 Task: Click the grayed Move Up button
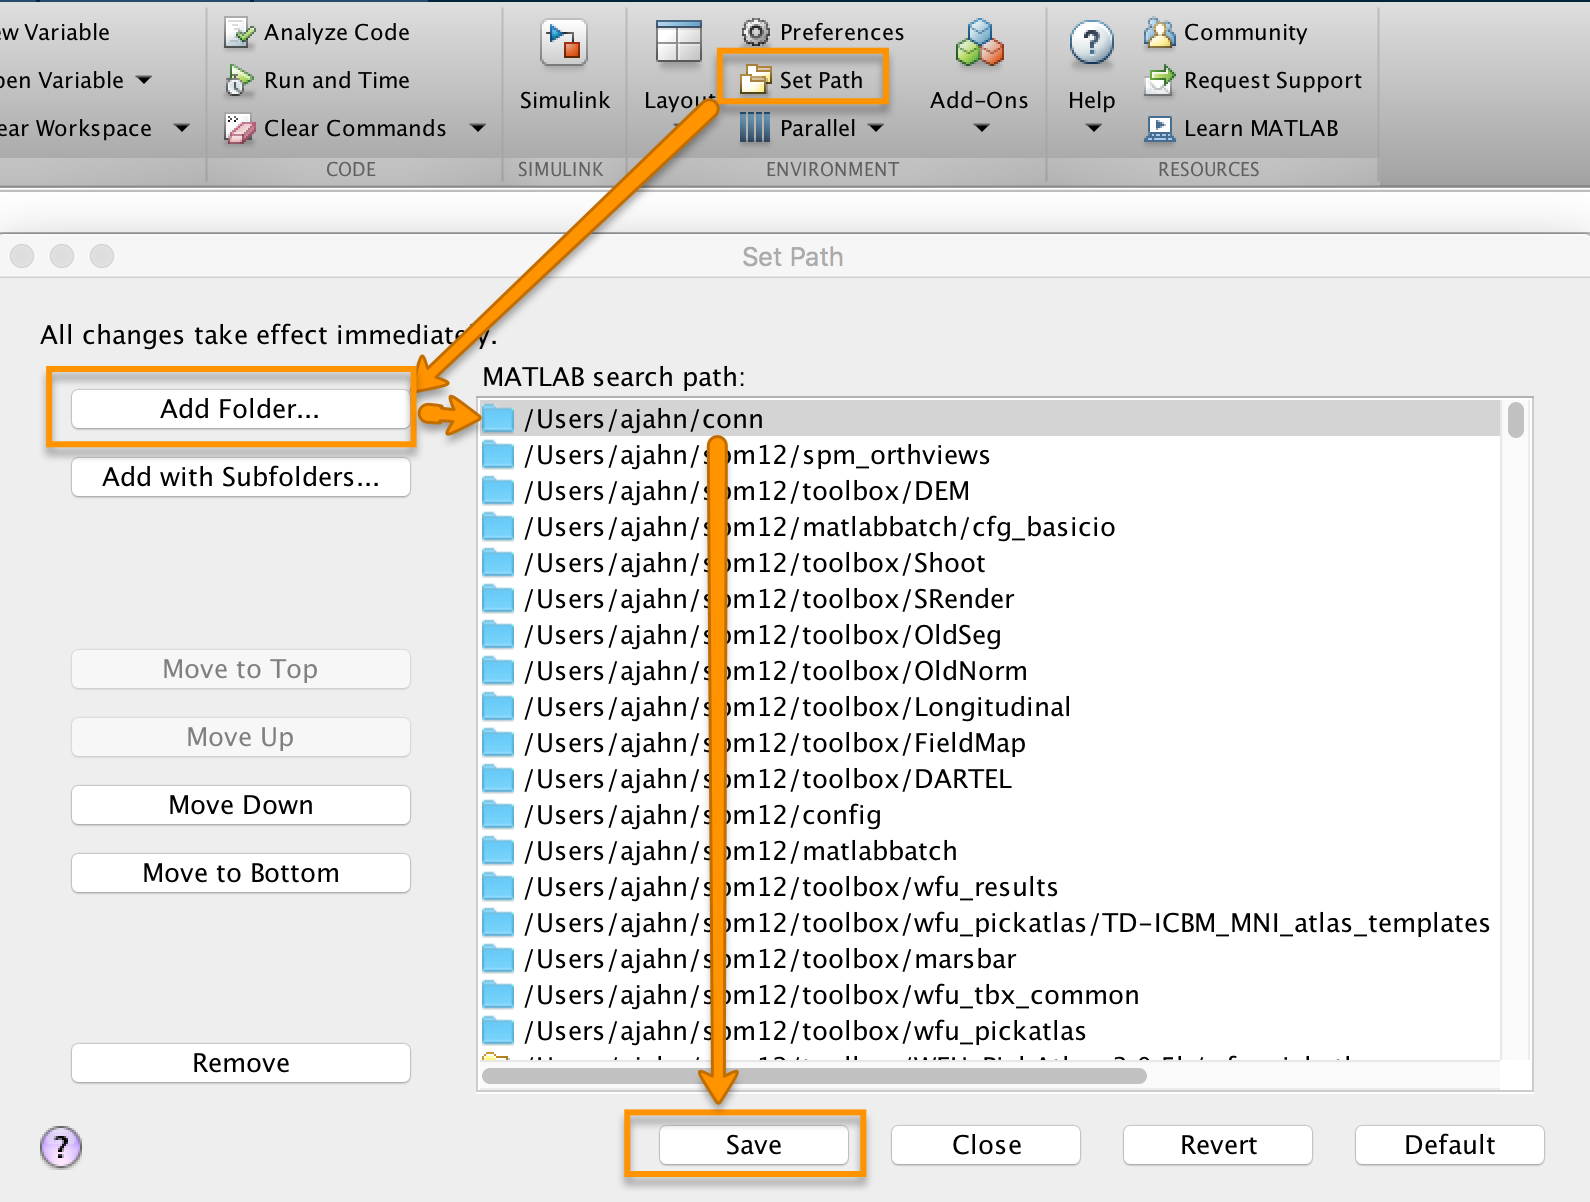pos(241,737)
